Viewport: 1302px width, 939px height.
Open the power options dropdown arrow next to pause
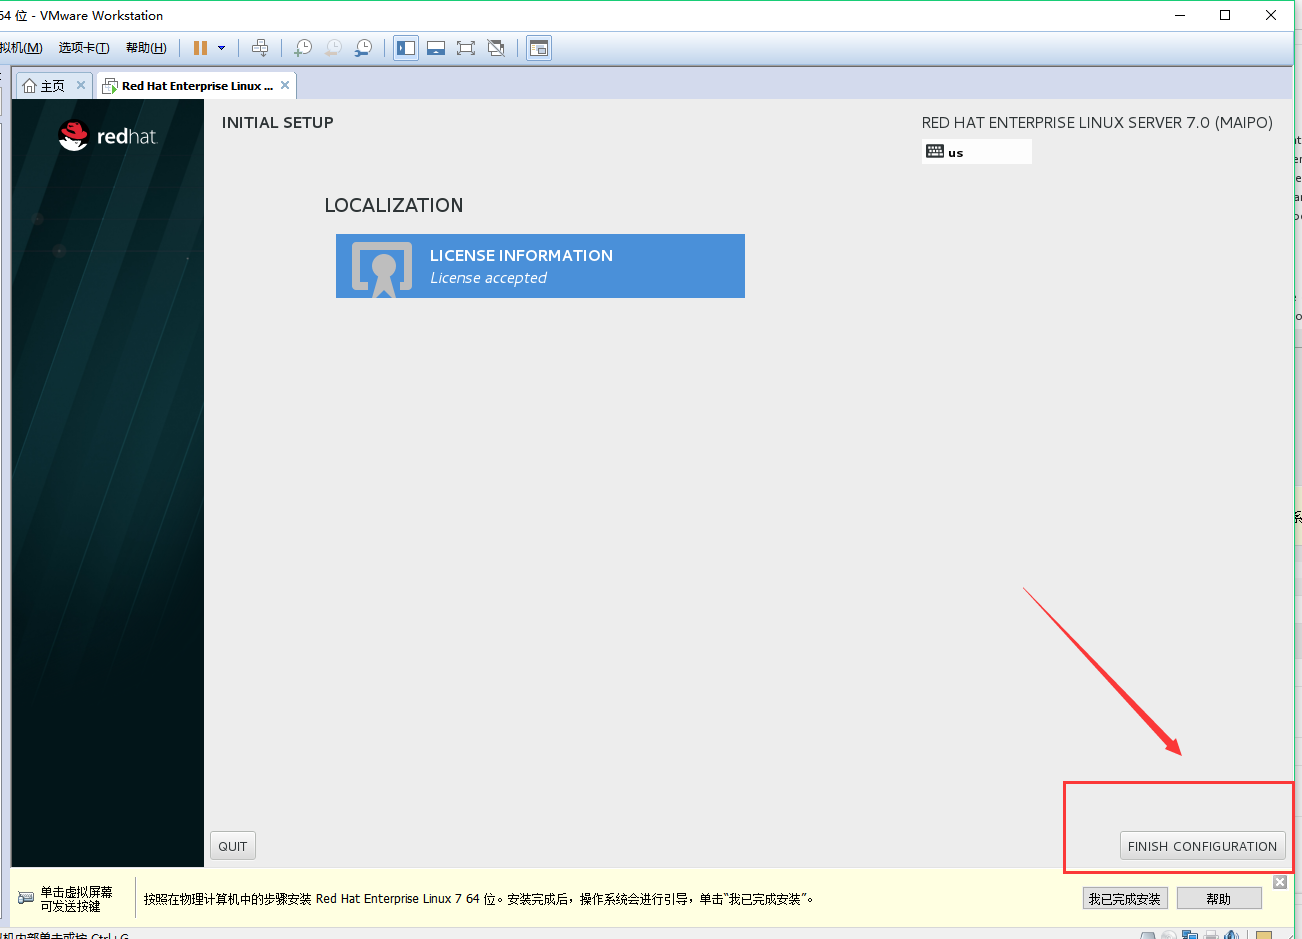tap(222, 48)
